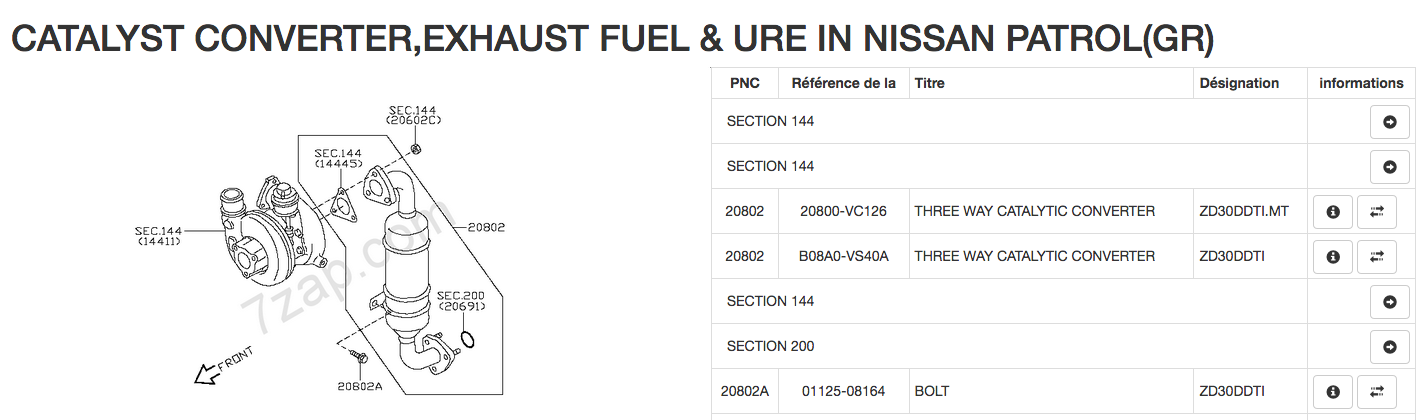The width and height of the screenshot is (1427, 420).
Task: Show info for part B08A0-VS40A
Action: click(x=1333, y=257)
